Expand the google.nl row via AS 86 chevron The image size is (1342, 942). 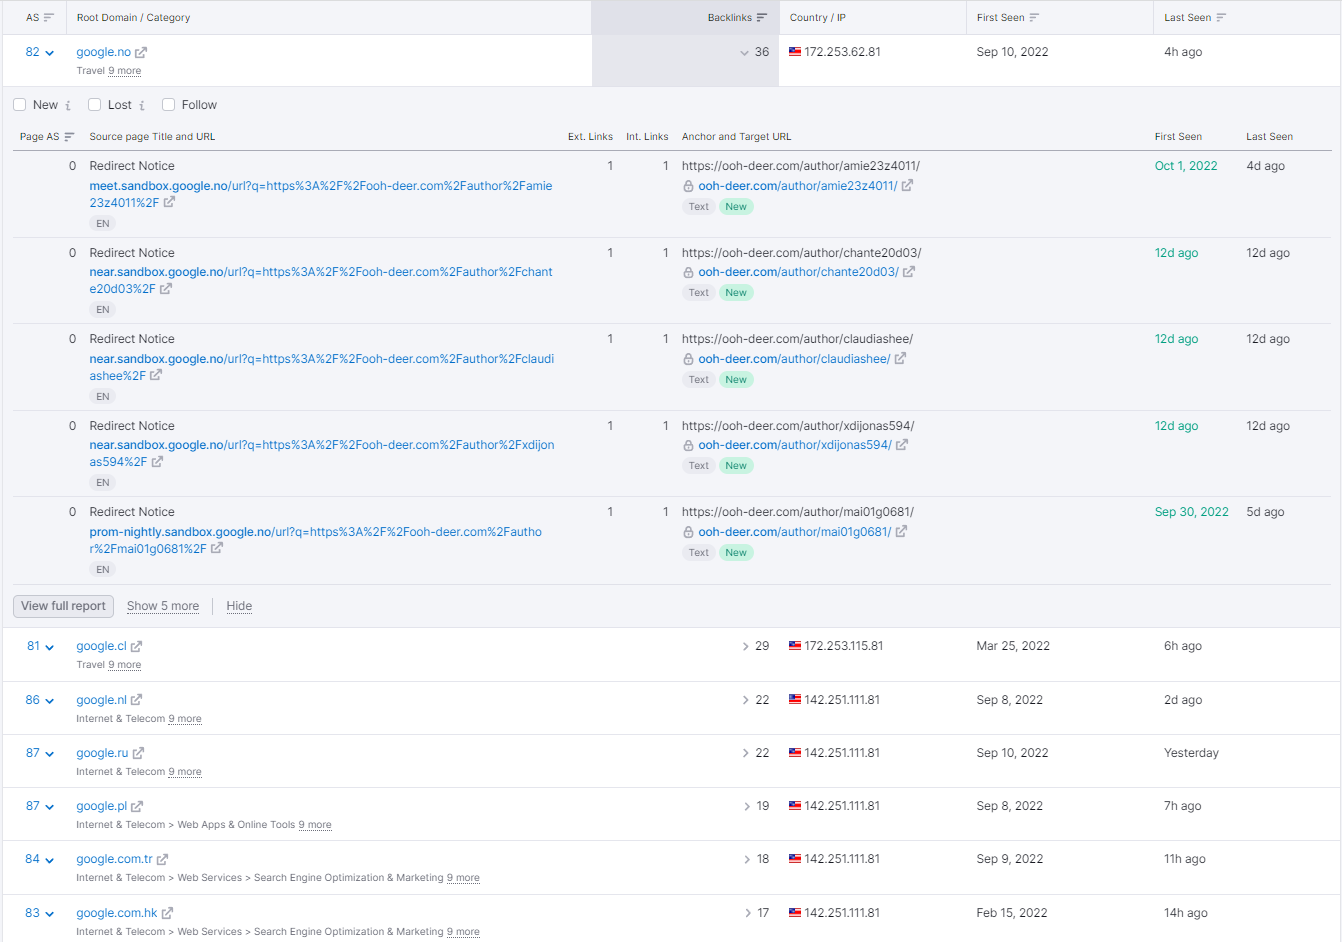(x=49, y=701)
